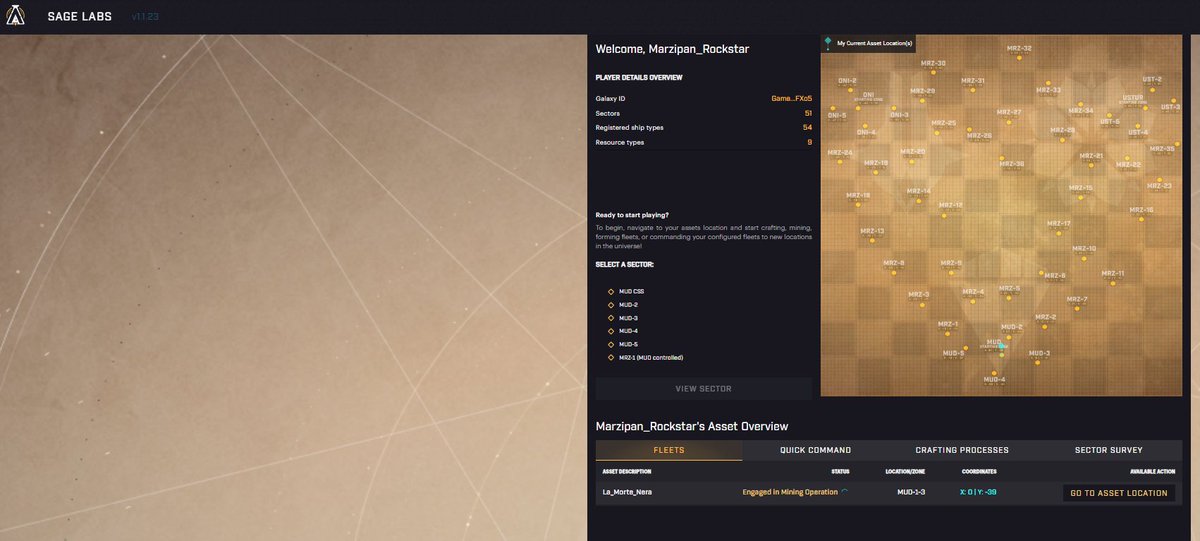The width and height of the screenshot is (1200, 541).
Task: Select MRZ-10 marker on the galaxy map
Action: (1084, 257)
